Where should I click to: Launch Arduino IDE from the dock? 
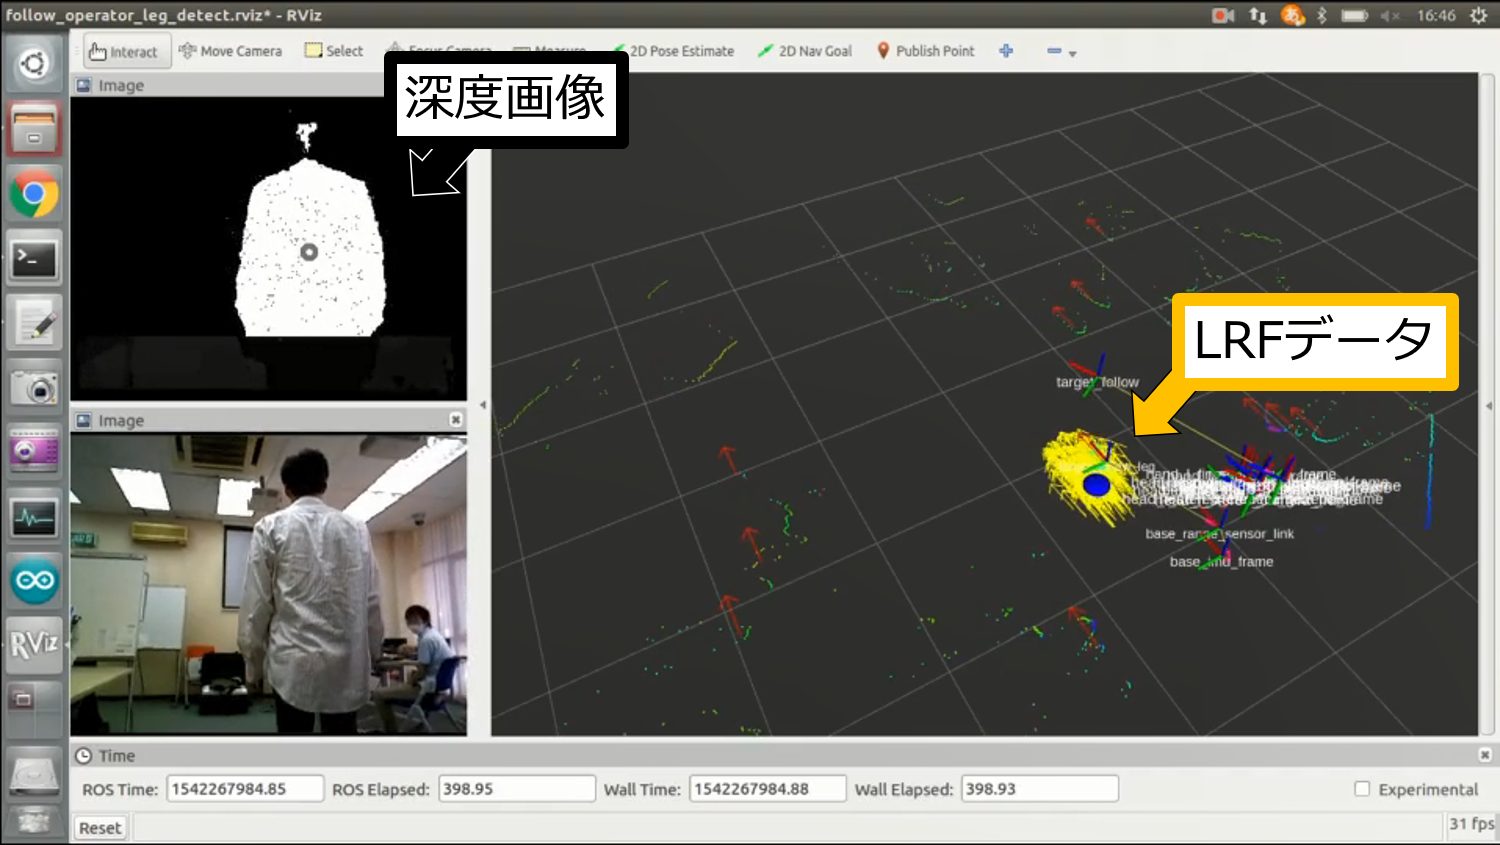point(34,580)
